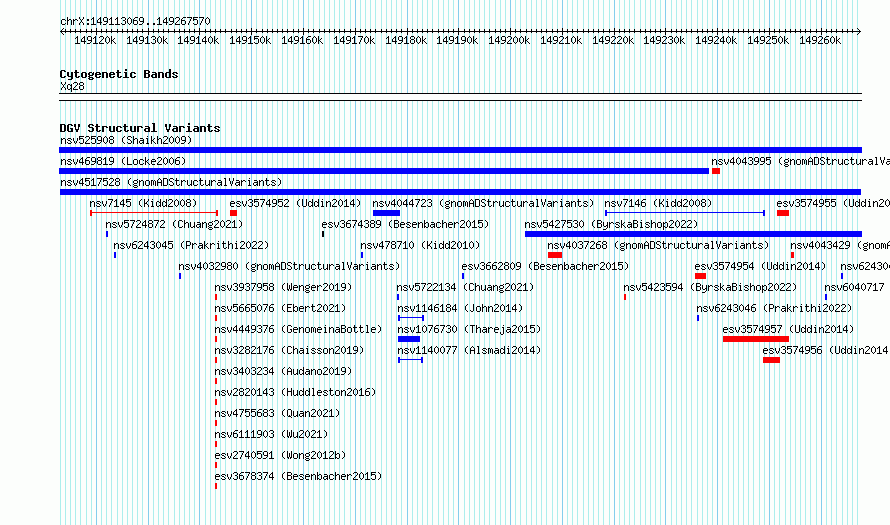This screenshot has width=890, height=525.
Task: Click the 149250k ruler position label
Action: pyautogui.click(x=768, y=40)
